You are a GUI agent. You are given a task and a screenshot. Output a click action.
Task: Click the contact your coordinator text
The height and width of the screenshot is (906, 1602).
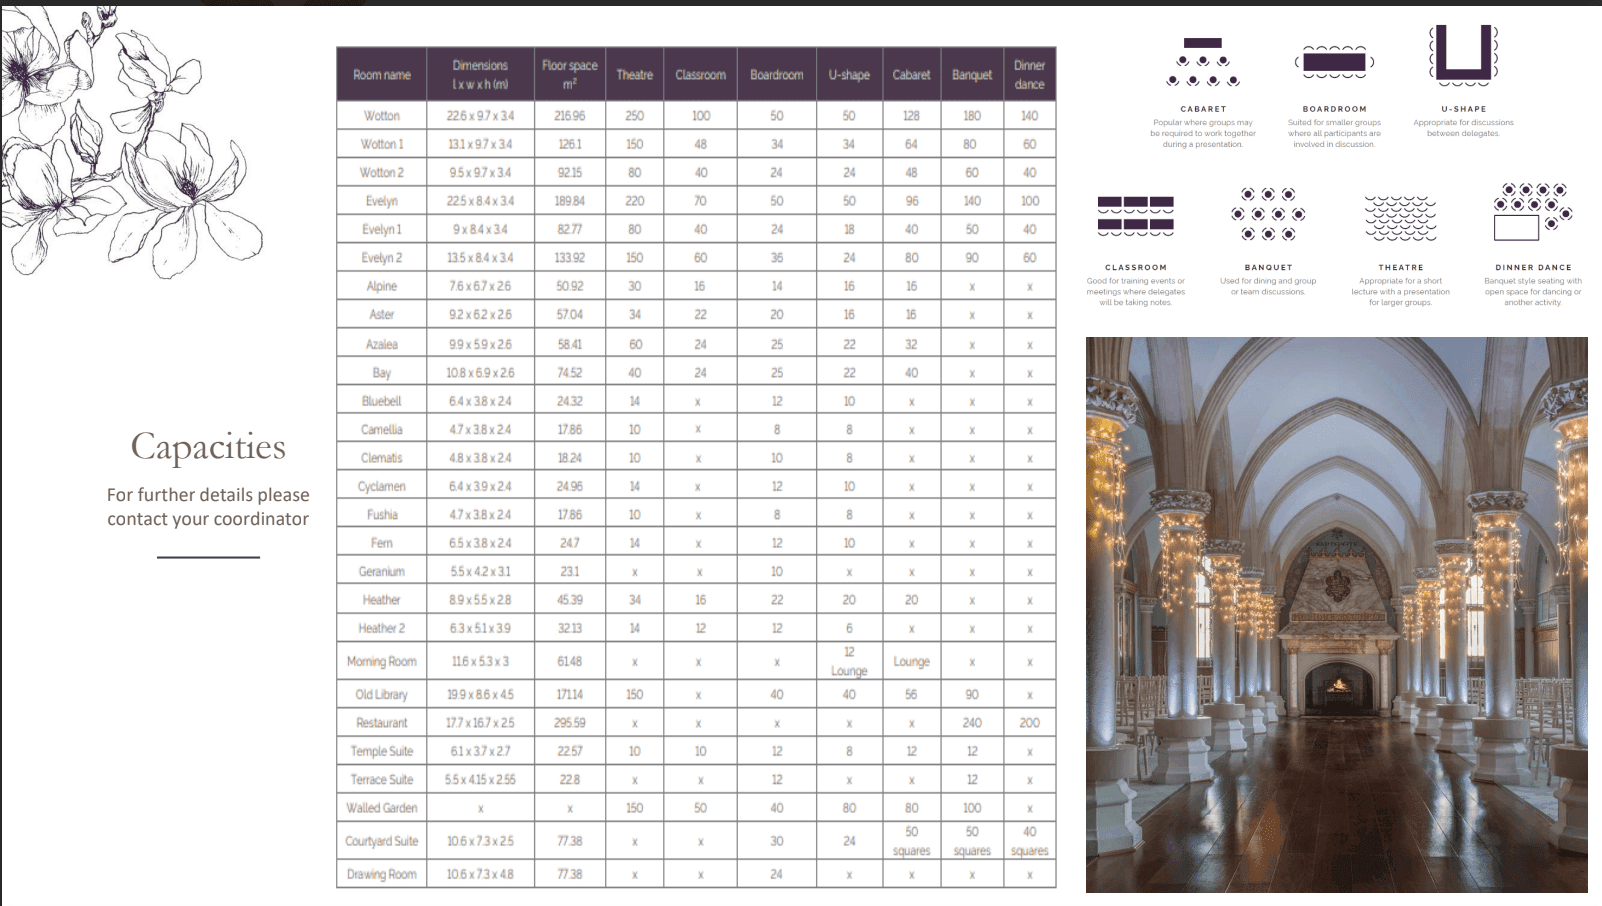pos(208,519)
